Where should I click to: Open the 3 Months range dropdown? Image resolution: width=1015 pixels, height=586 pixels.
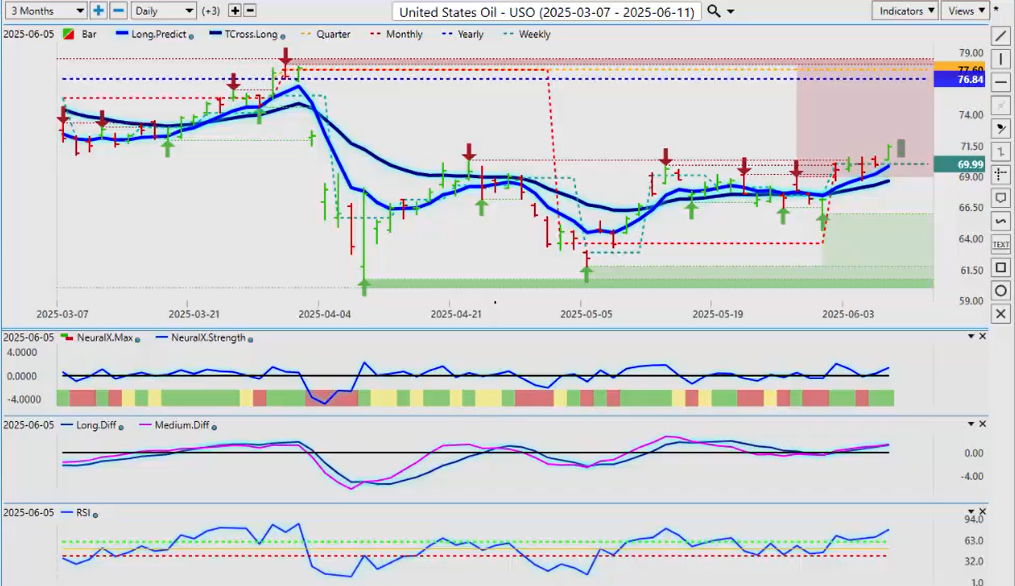45,10
